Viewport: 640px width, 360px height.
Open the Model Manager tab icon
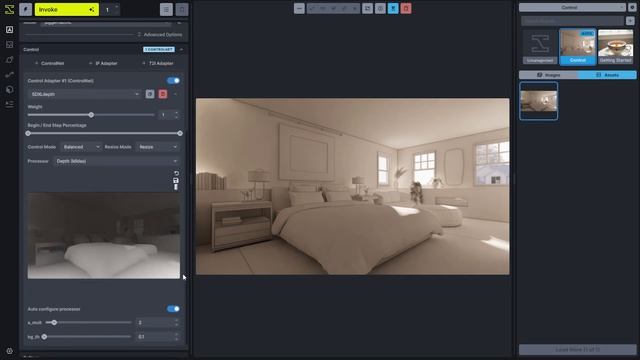[x=9, y=89]
